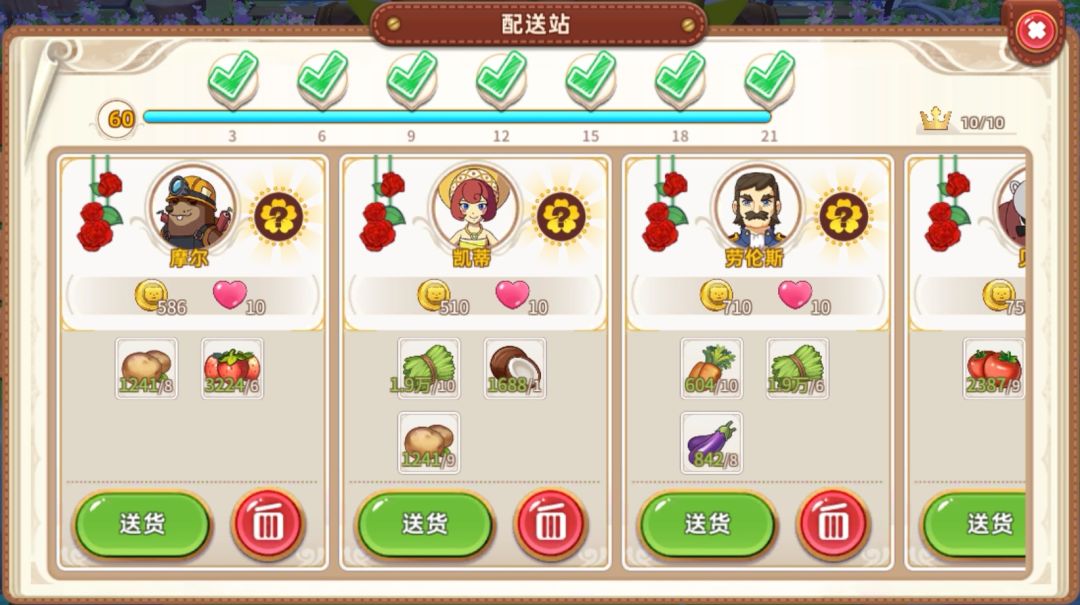Image resolution: width=1080 pixels, height=605 pixels.
Task: Tap the strawberry item in 摩尔's order
Action: point(232,369)
